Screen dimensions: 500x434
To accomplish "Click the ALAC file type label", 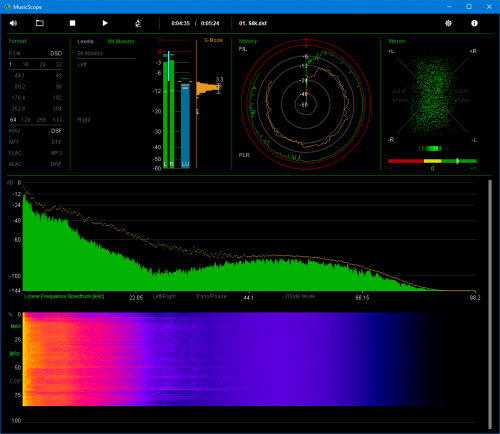I will [x=15, y=164].
